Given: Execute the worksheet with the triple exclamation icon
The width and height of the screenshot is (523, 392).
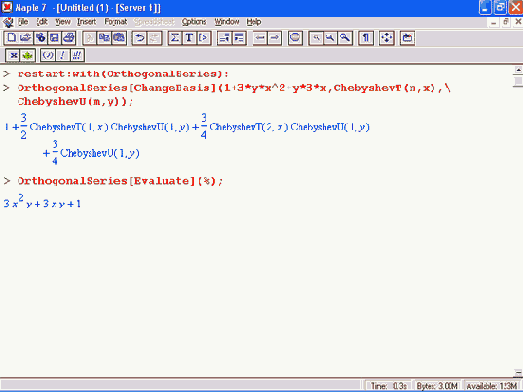Looking at the screenshot, I should 77,55.
